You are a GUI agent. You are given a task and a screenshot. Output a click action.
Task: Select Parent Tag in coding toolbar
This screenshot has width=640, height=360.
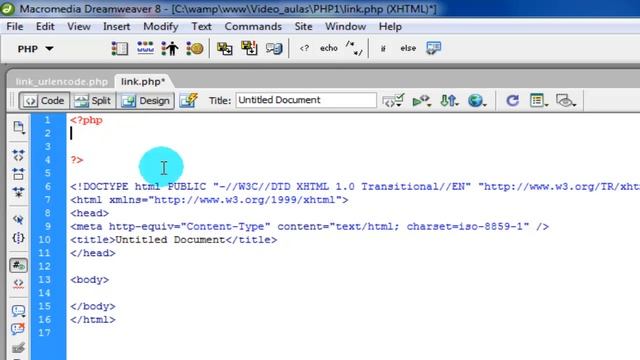point(18,220)
